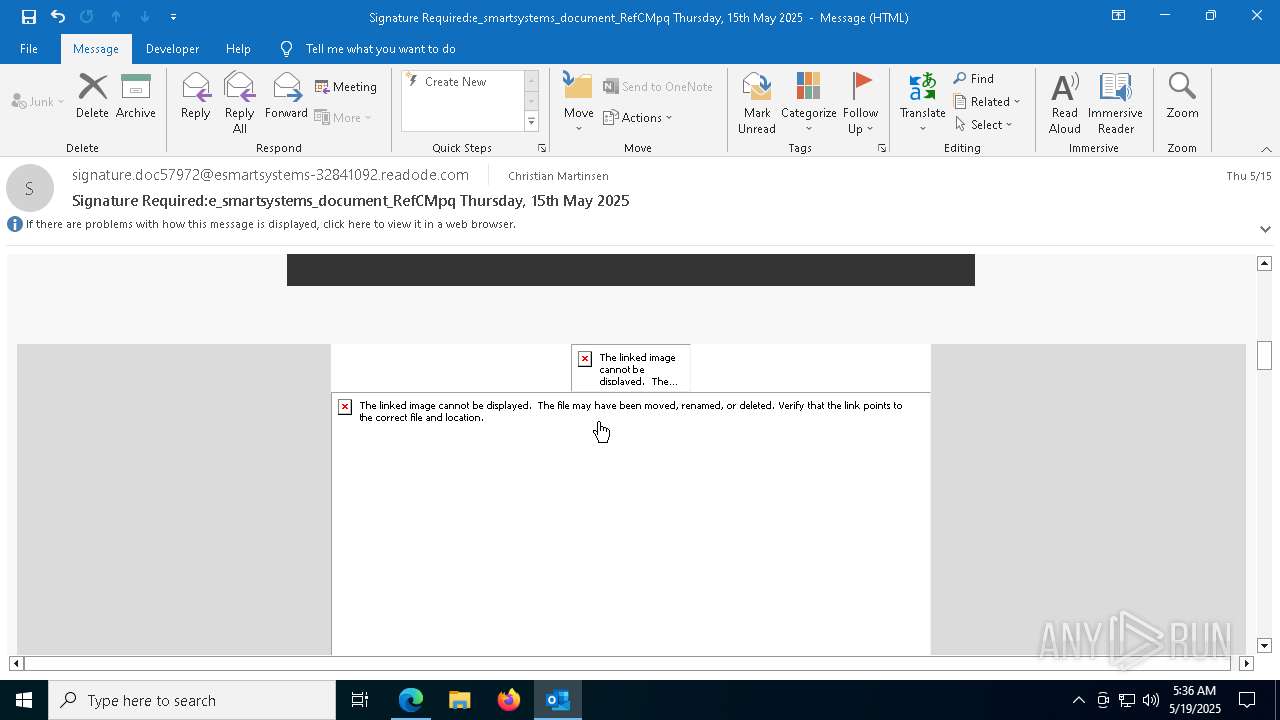
Task: Switch to the Developer tab
Action: (x=172, y=48)
